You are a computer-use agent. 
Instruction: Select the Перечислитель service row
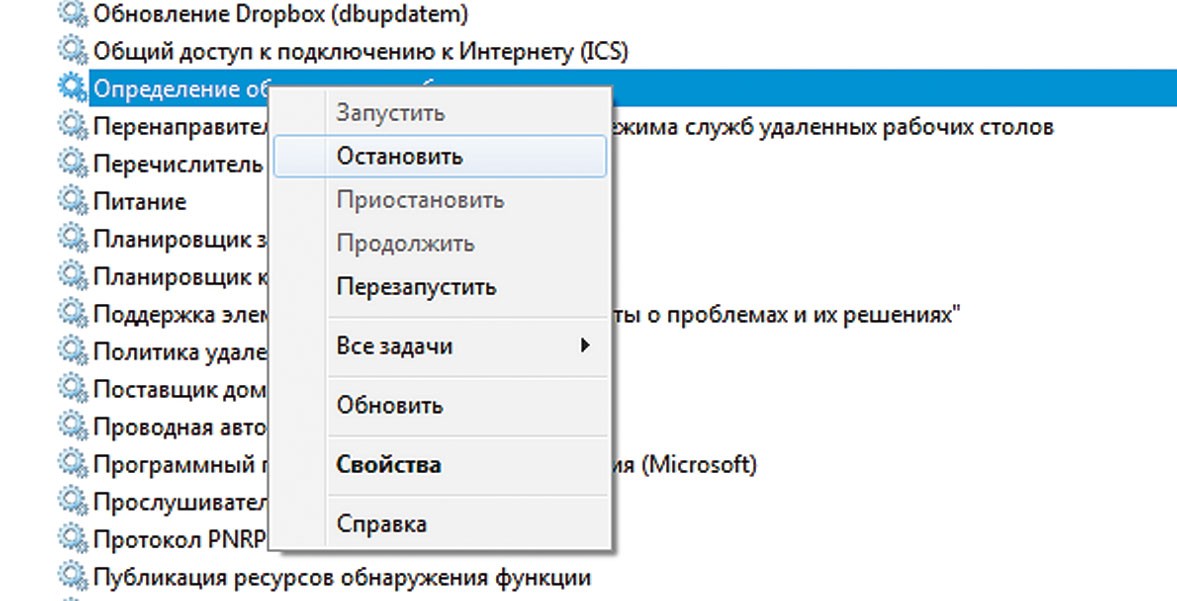177,163
